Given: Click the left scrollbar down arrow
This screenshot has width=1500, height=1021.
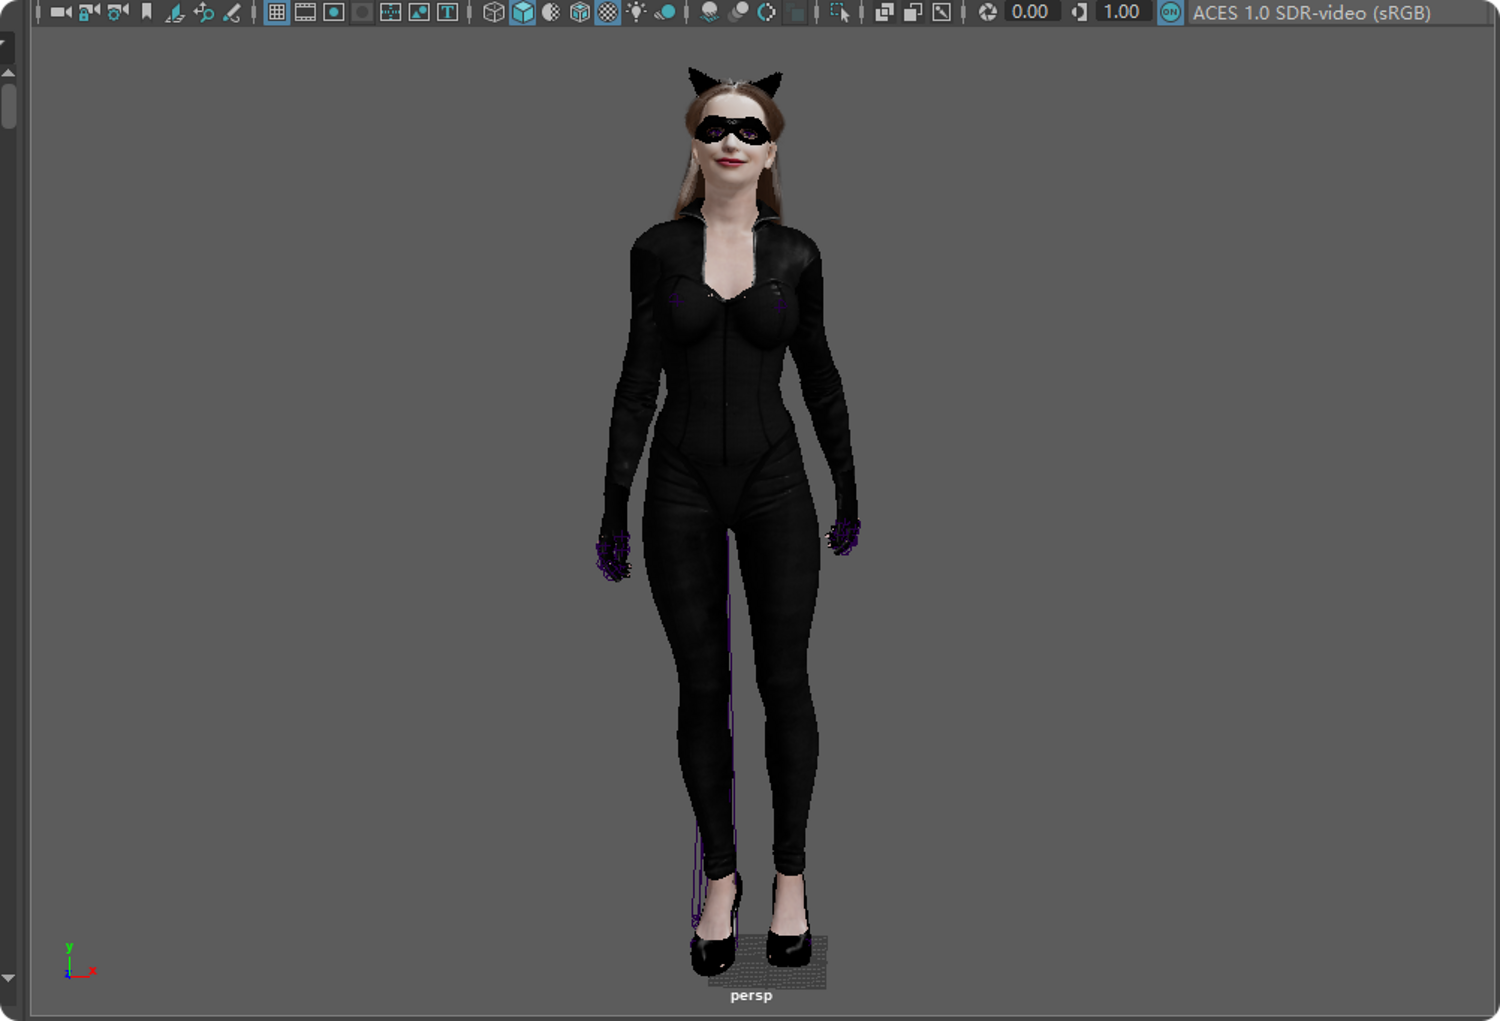Looking at the screenshot, I should 8,978.
